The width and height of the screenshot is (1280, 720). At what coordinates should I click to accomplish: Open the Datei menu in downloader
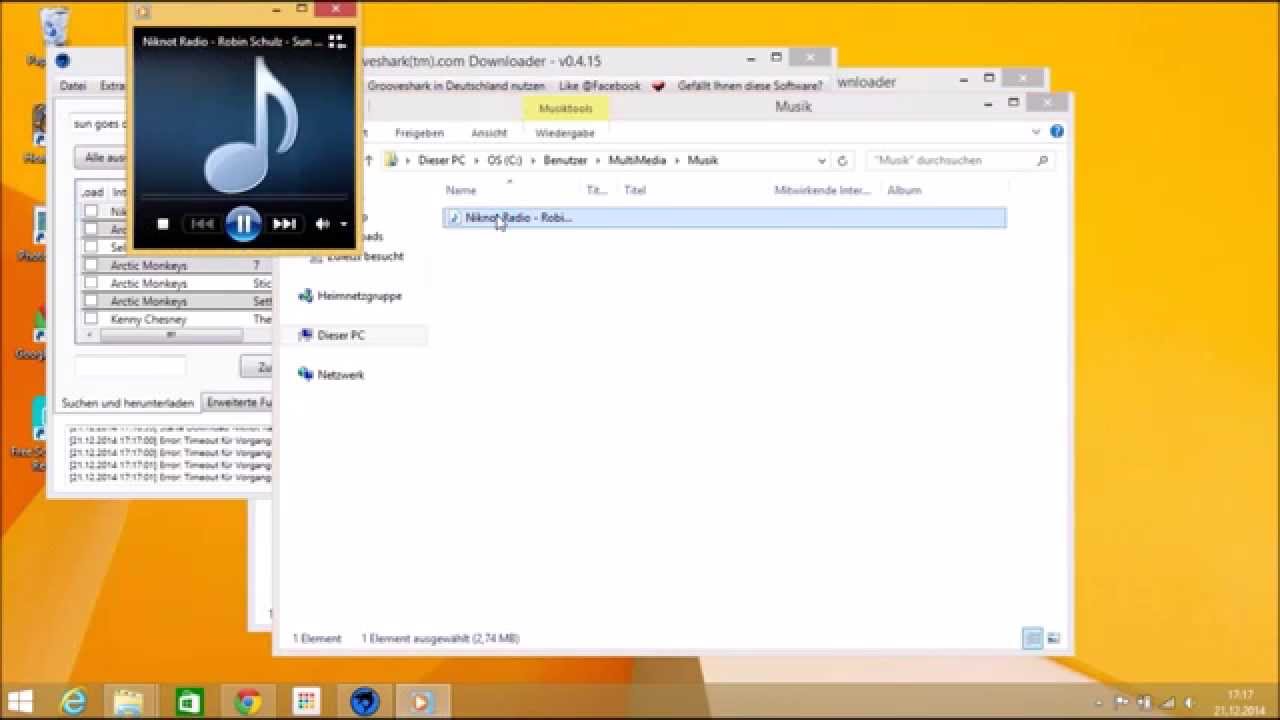point(73,86)
